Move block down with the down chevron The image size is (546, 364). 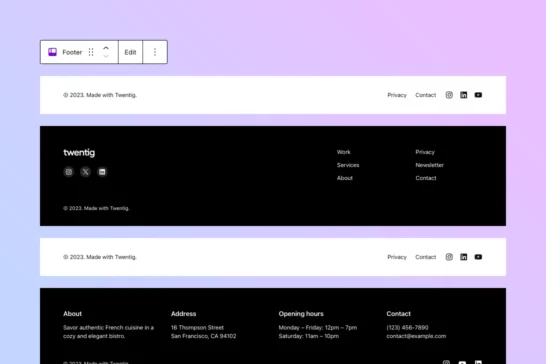(x=106, y=56)
